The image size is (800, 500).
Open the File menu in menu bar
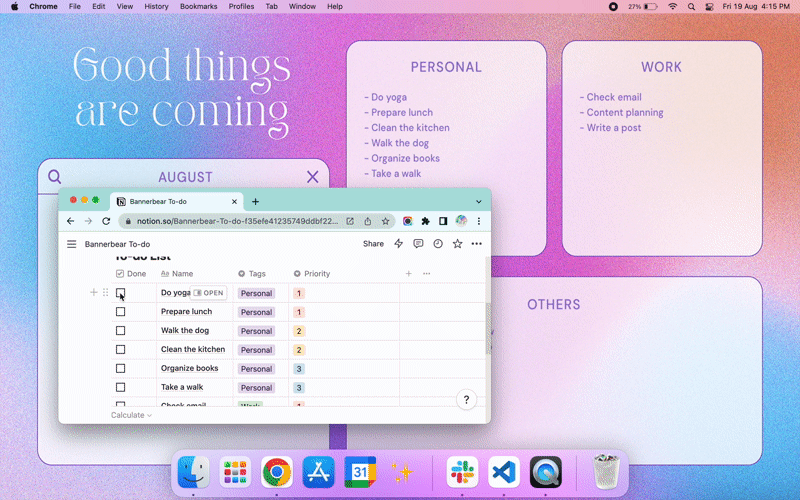[x=74, y=7]
